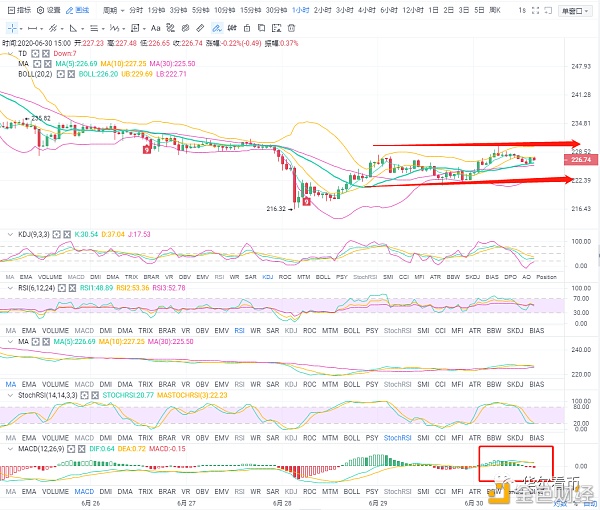Switch timeframe to 1日
This screenshot has height=510, width=600.
pyautogui.click(x=434, y=10)
